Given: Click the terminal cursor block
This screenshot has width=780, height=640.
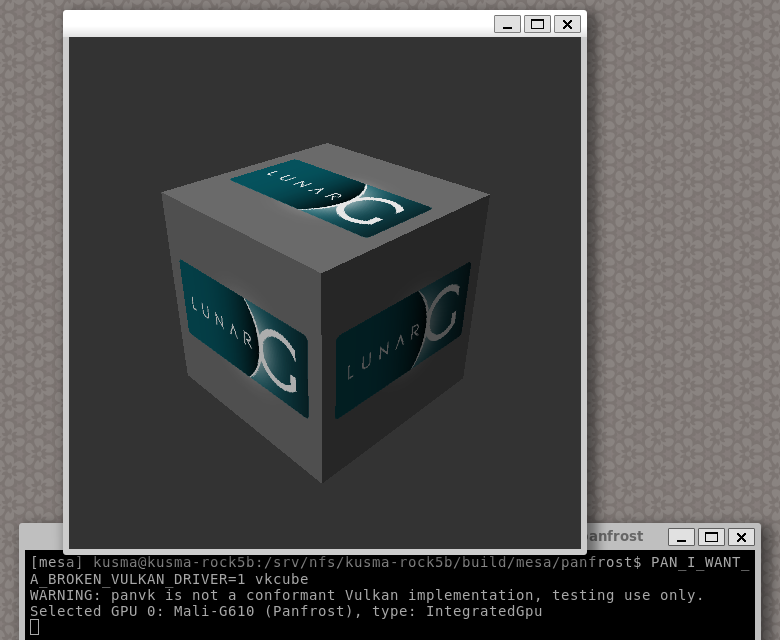Looking at the screenshot, I should (x=34, y=627).
